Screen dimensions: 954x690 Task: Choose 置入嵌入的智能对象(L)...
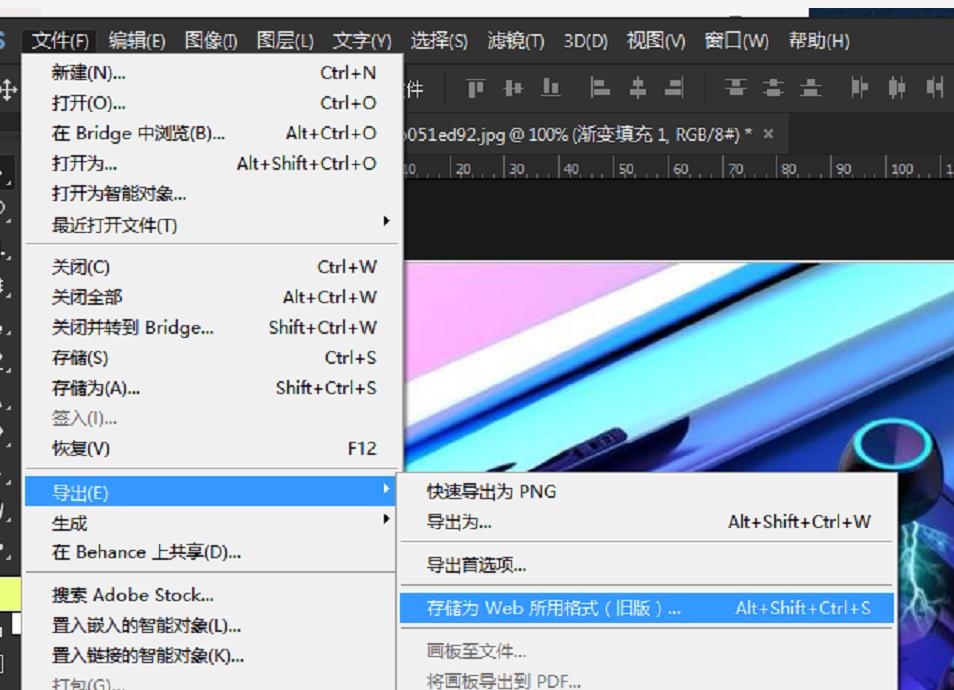click(211, 626)
